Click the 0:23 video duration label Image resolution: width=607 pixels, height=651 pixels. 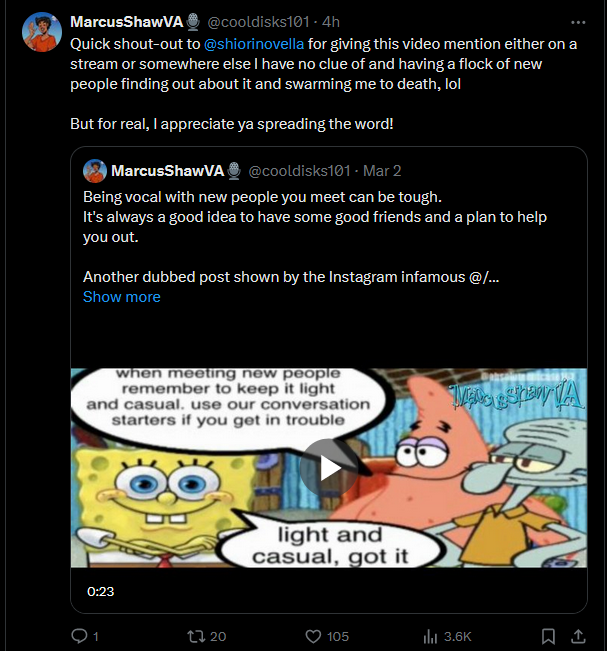100,591
